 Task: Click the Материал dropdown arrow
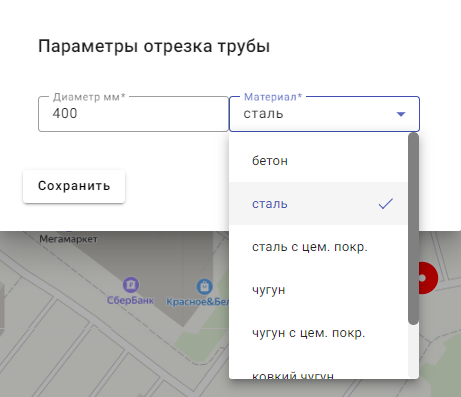(401, 114)
